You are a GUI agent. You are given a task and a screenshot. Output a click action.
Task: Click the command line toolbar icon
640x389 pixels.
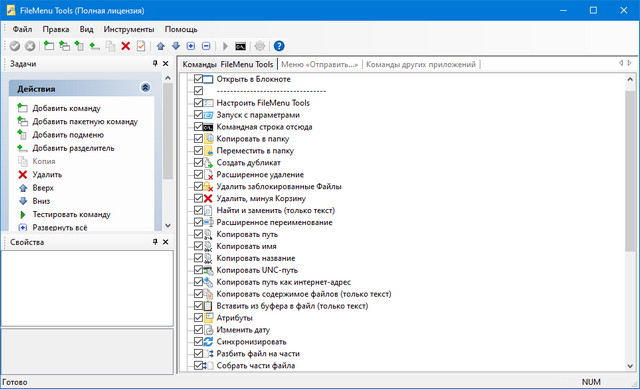tap(240, 47)
